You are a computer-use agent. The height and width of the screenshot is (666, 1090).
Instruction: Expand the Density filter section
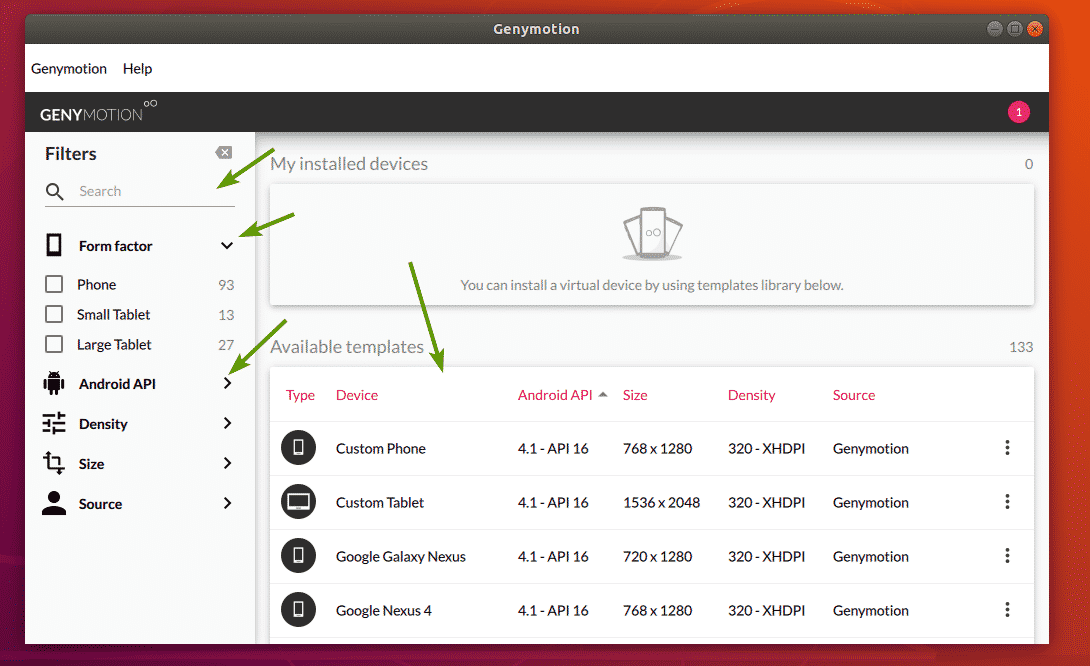(227, 424)
